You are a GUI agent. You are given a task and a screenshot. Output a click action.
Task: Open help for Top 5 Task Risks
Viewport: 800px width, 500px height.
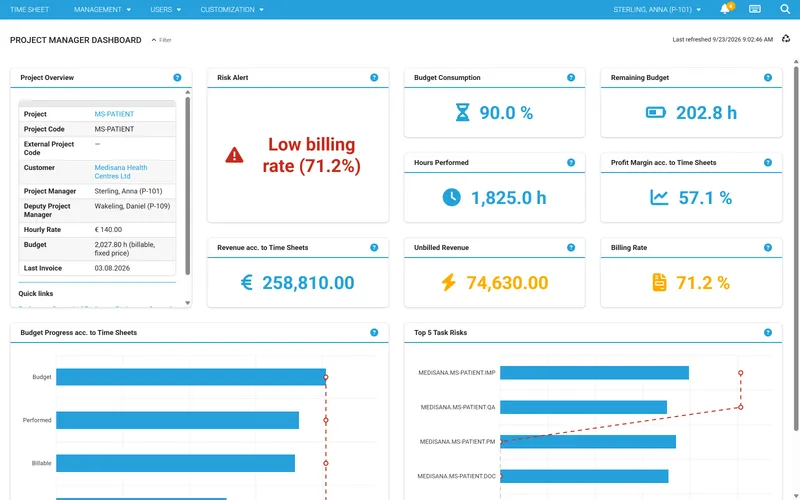768,333
